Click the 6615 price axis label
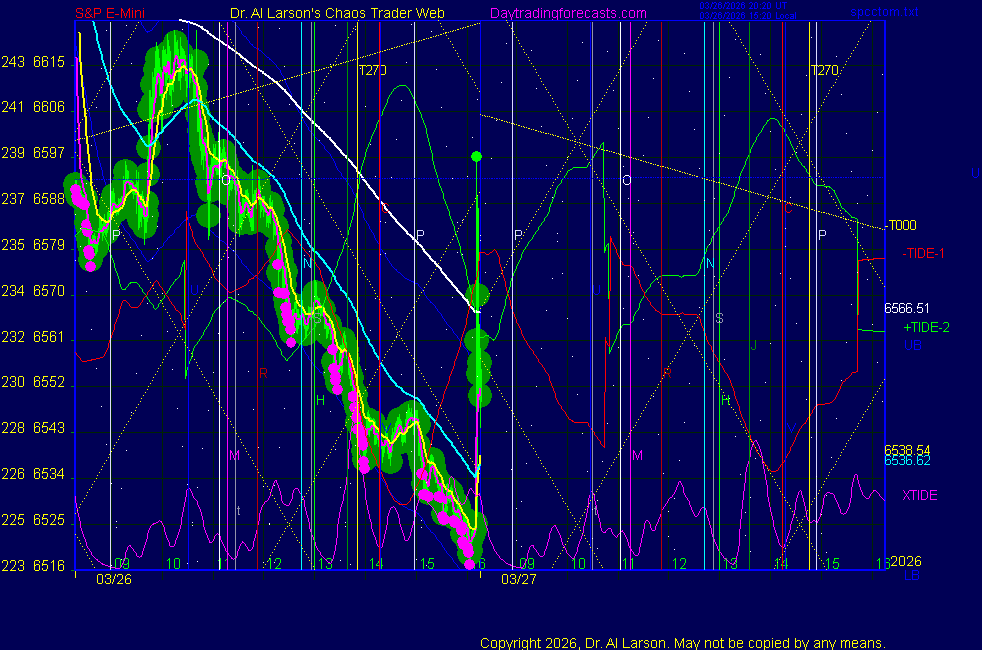The width and height of the screenshot is (982, 650). point(48,62)
